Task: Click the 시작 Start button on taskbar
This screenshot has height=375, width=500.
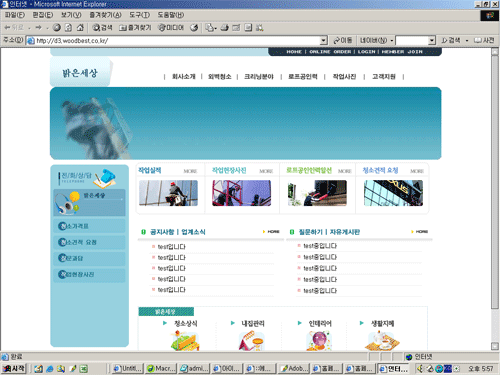Action: (13, 369)
